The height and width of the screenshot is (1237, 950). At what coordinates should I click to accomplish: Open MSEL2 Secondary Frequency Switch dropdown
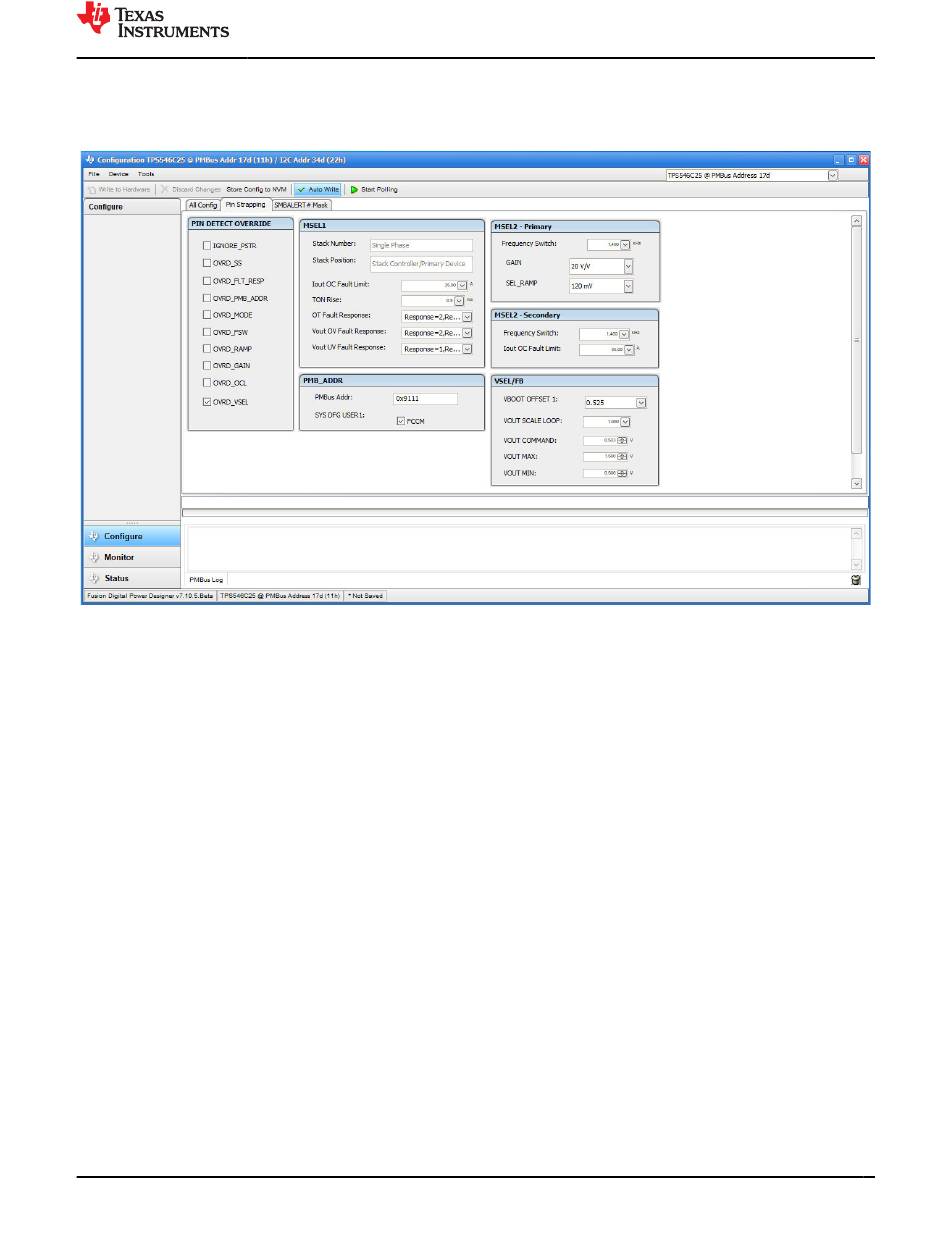[625, 334]
